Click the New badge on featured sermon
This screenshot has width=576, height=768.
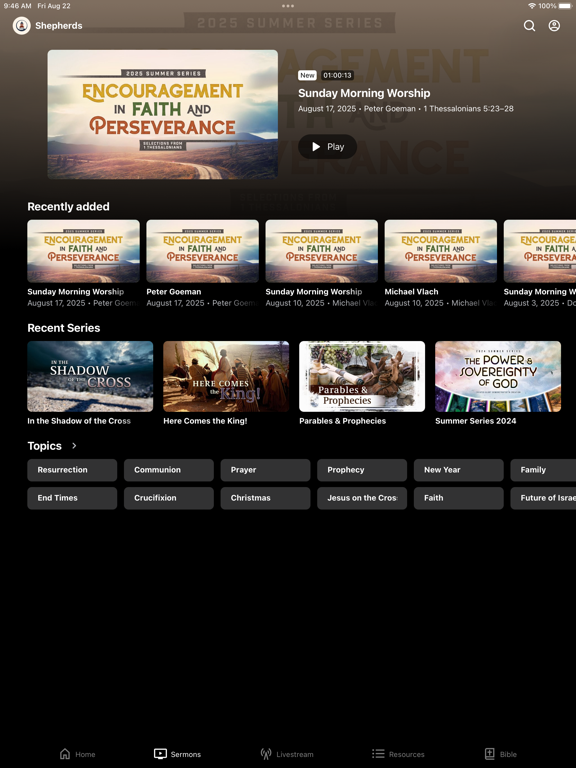click(307, 75)
